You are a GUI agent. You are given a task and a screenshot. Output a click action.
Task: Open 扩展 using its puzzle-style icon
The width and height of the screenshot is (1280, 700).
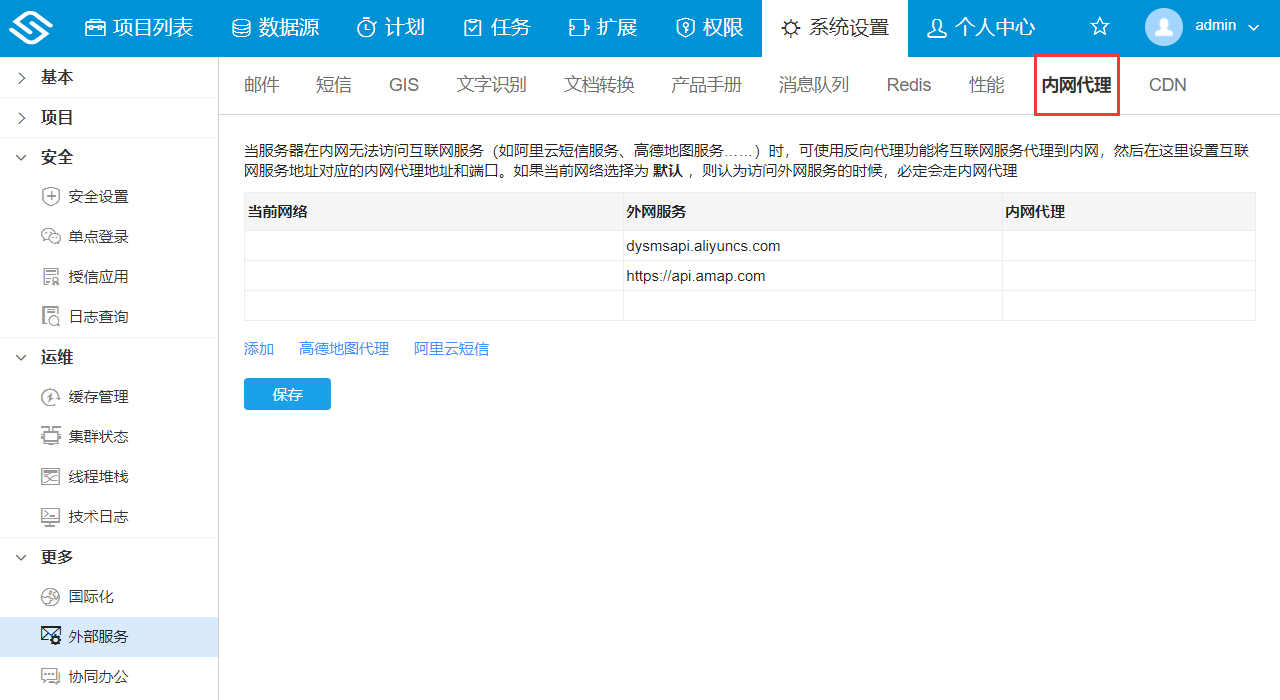point(577,28)
